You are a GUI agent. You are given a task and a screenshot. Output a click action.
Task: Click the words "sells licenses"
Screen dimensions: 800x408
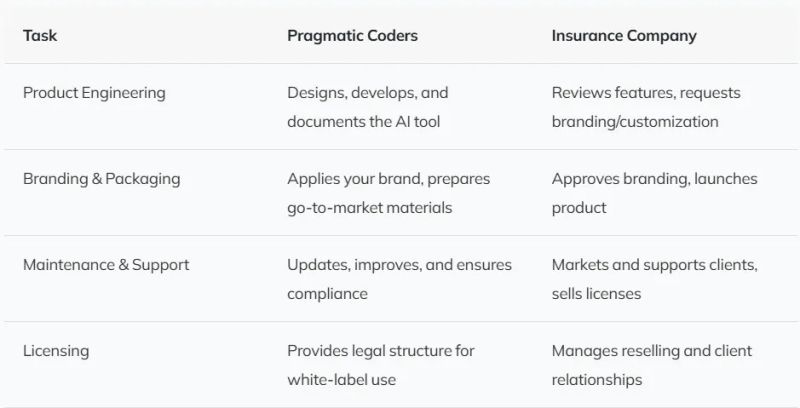pos(597,294)
